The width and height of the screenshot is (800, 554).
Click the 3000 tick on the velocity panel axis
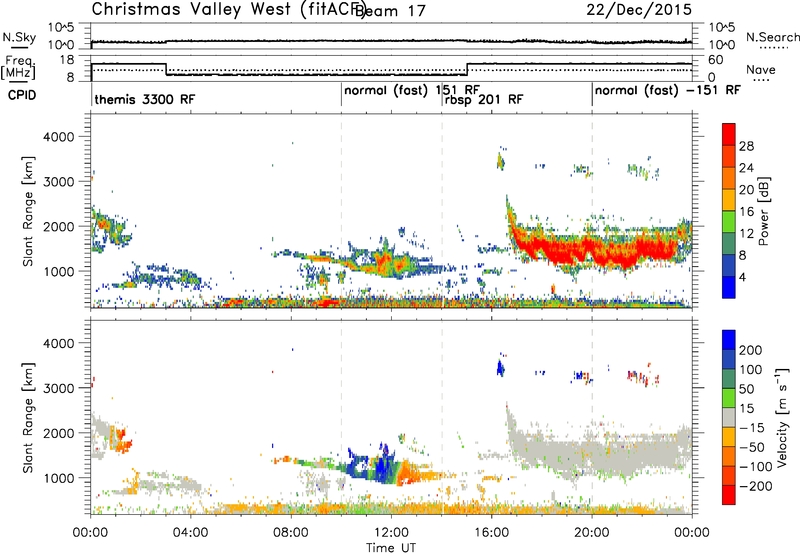(x=59, y=388)
